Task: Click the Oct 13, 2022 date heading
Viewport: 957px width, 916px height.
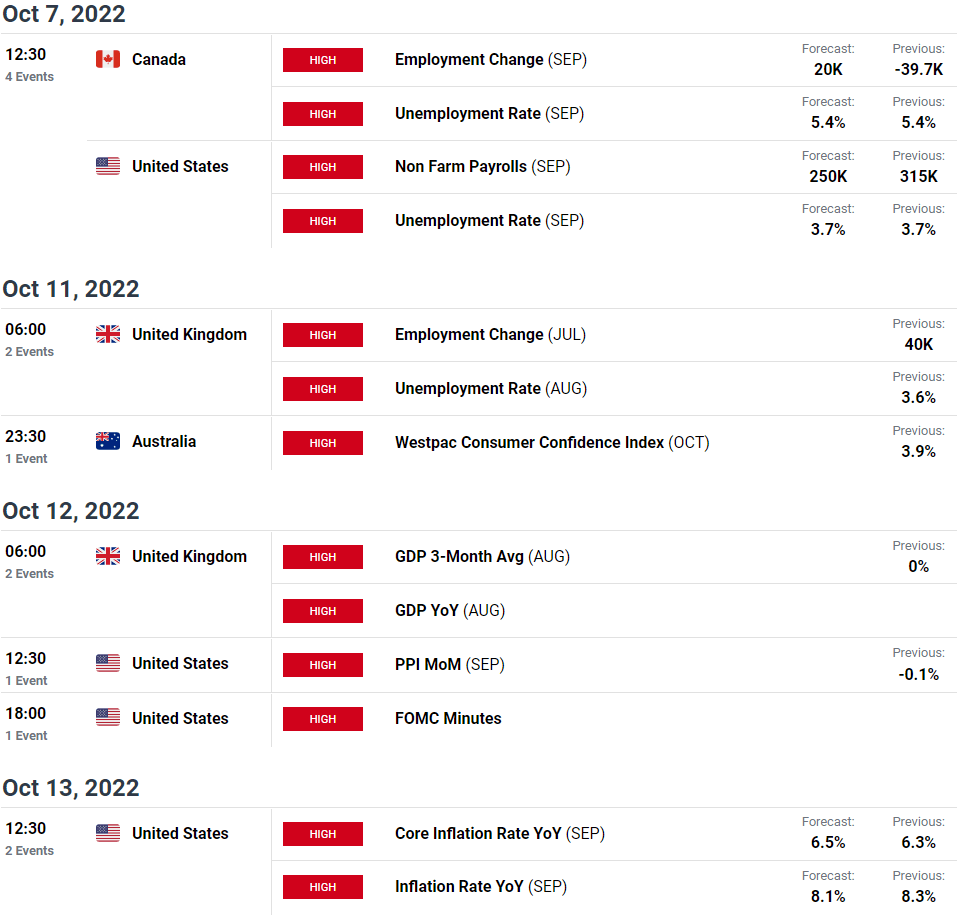Action: click(71, 788)
